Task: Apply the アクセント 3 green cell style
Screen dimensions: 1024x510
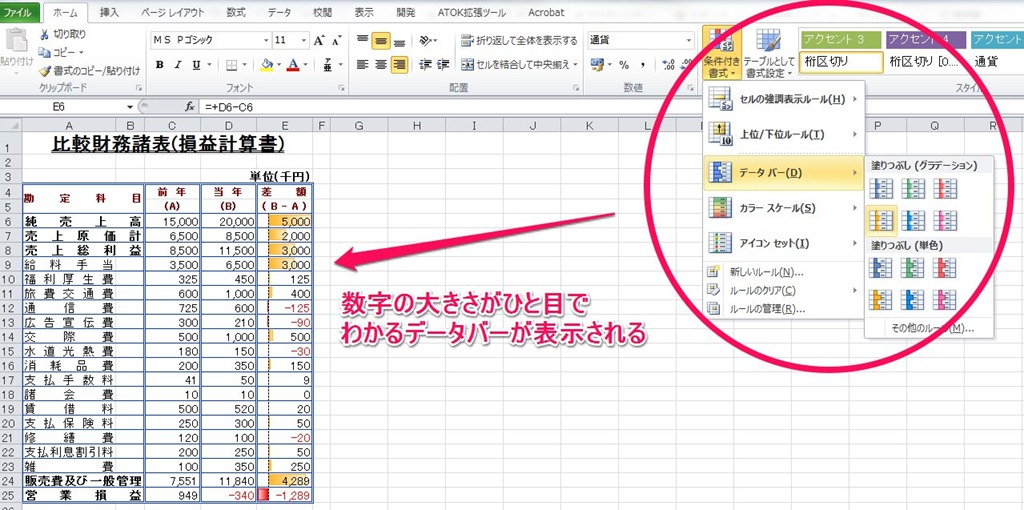Action: click(840, 39)
